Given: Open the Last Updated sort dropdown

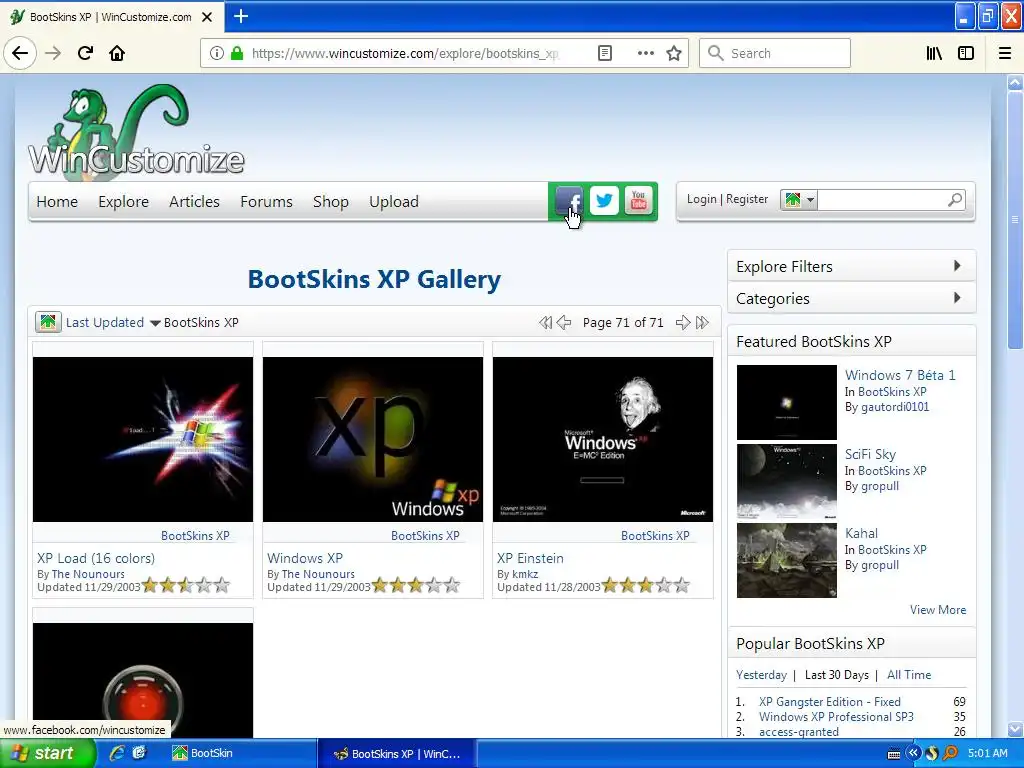Looking at the screenshot, I should click(113, 323).
